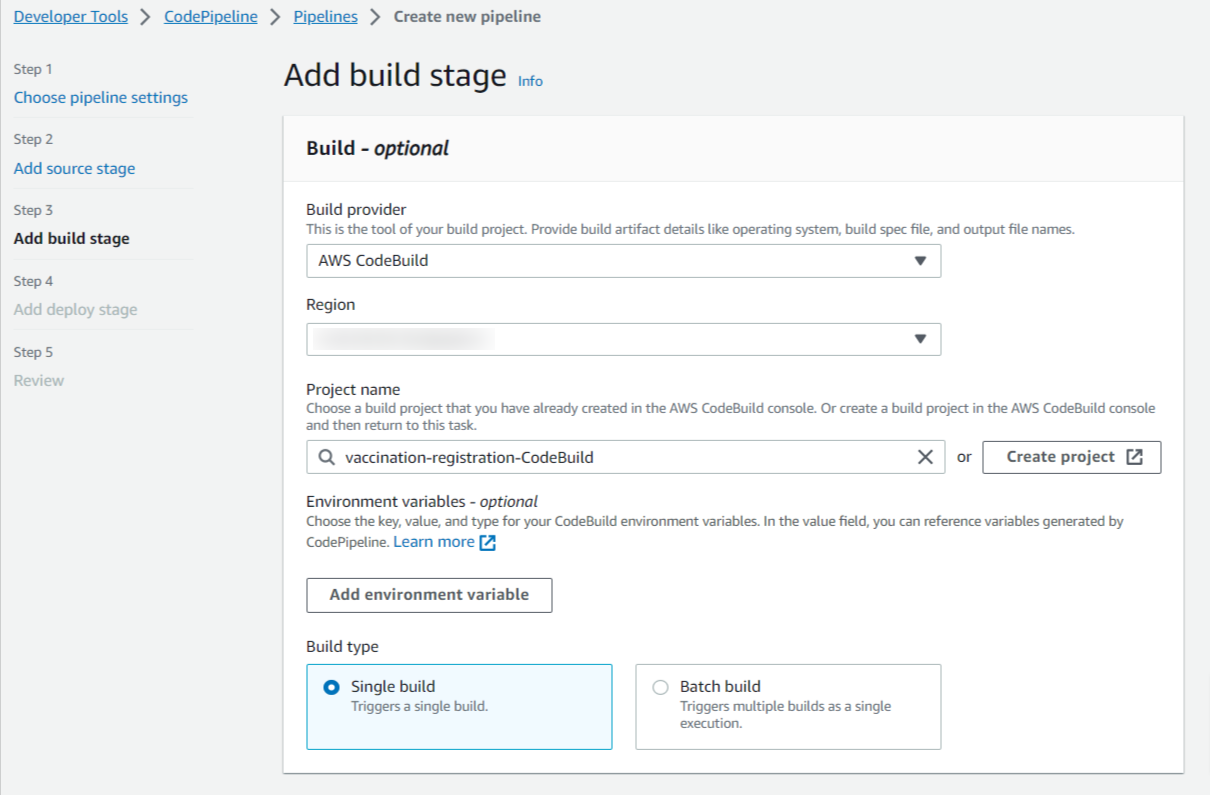Click the Project name search field

[x=620, y=457]
